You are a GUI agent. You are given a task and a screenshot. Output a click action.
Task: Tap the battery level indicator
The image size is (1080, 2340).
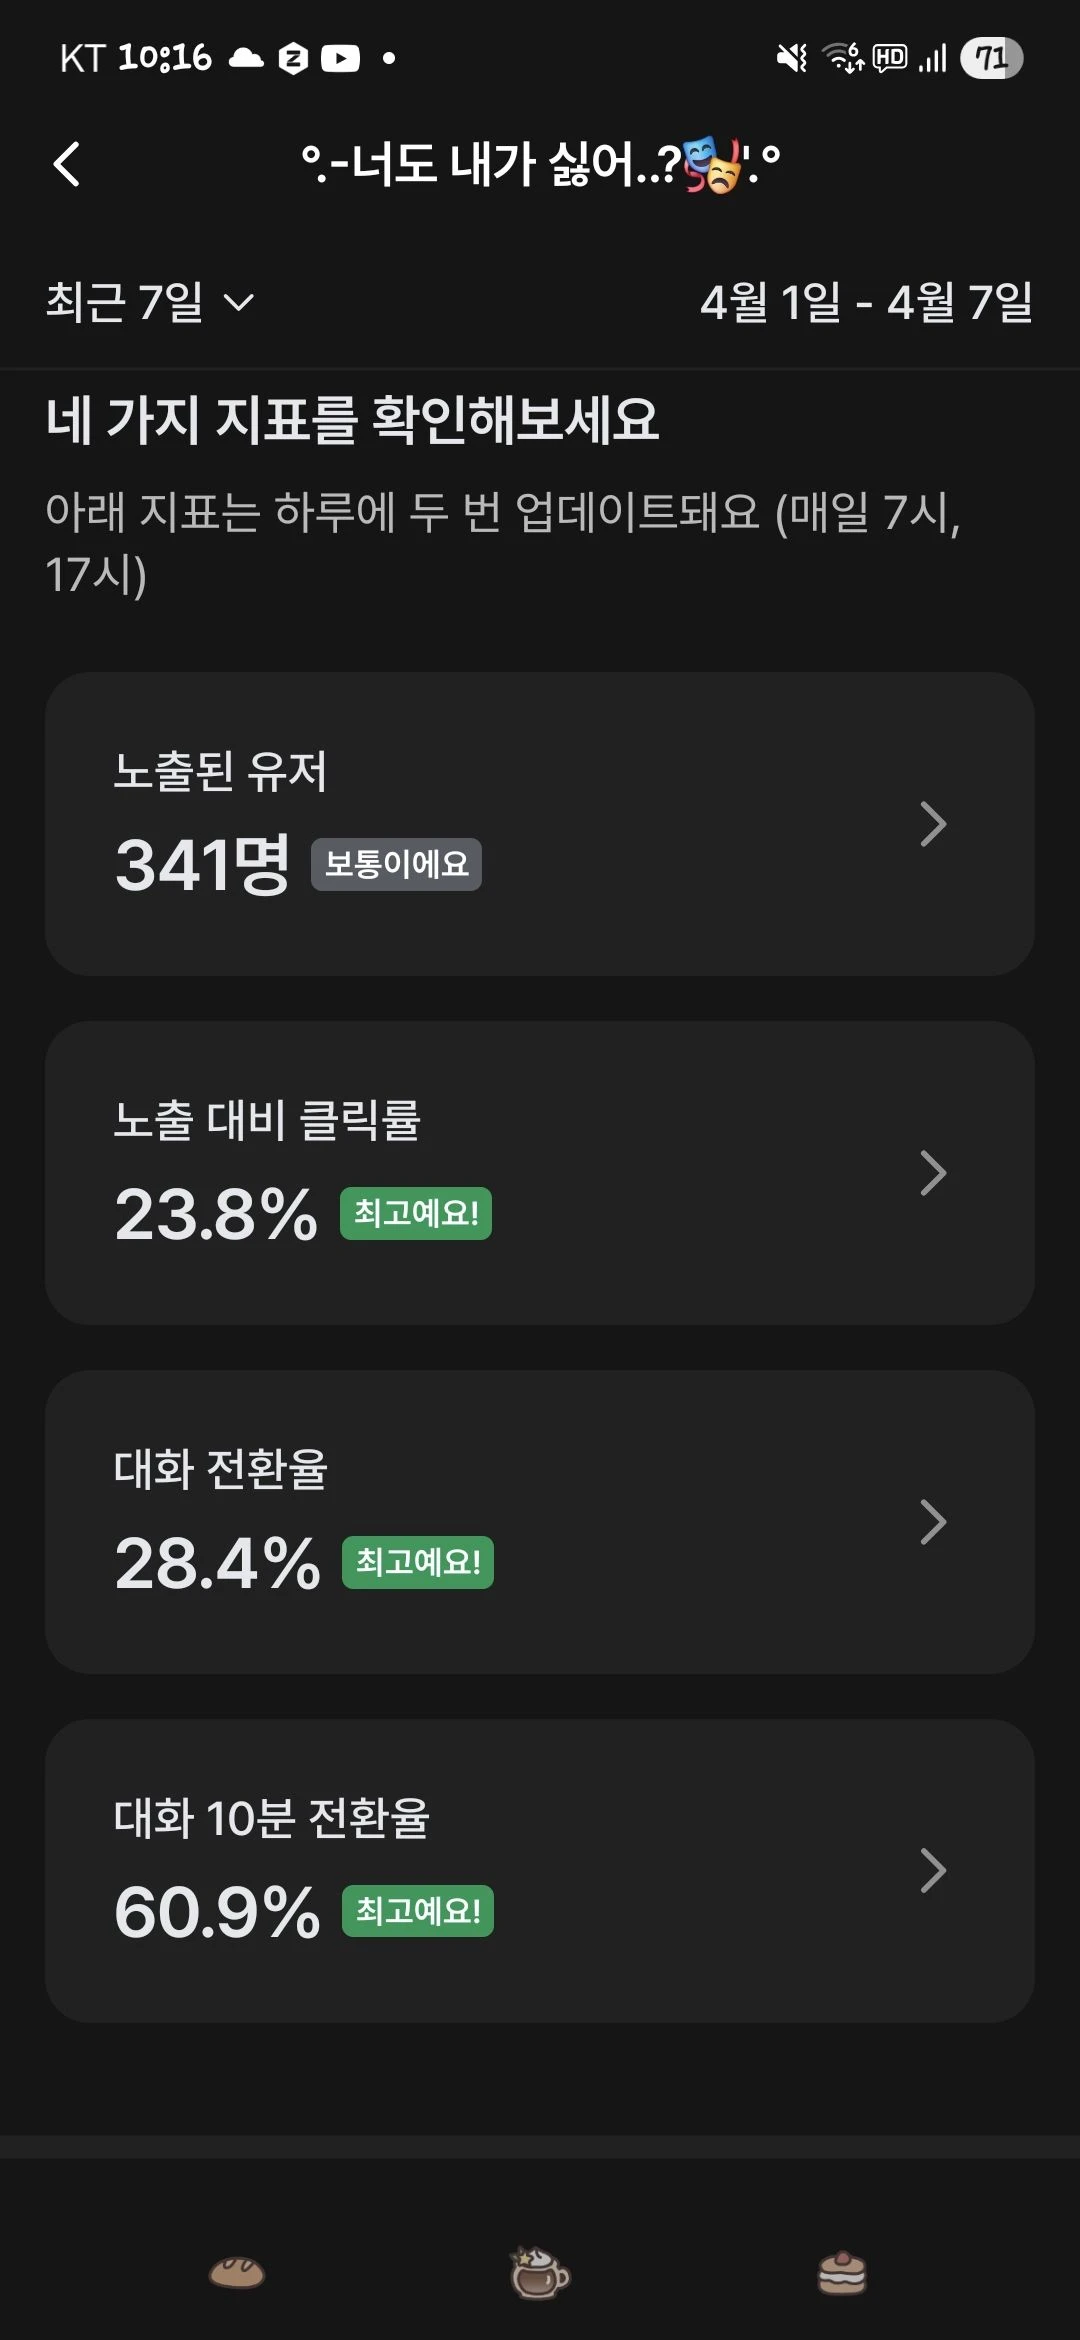pos(991,58)
